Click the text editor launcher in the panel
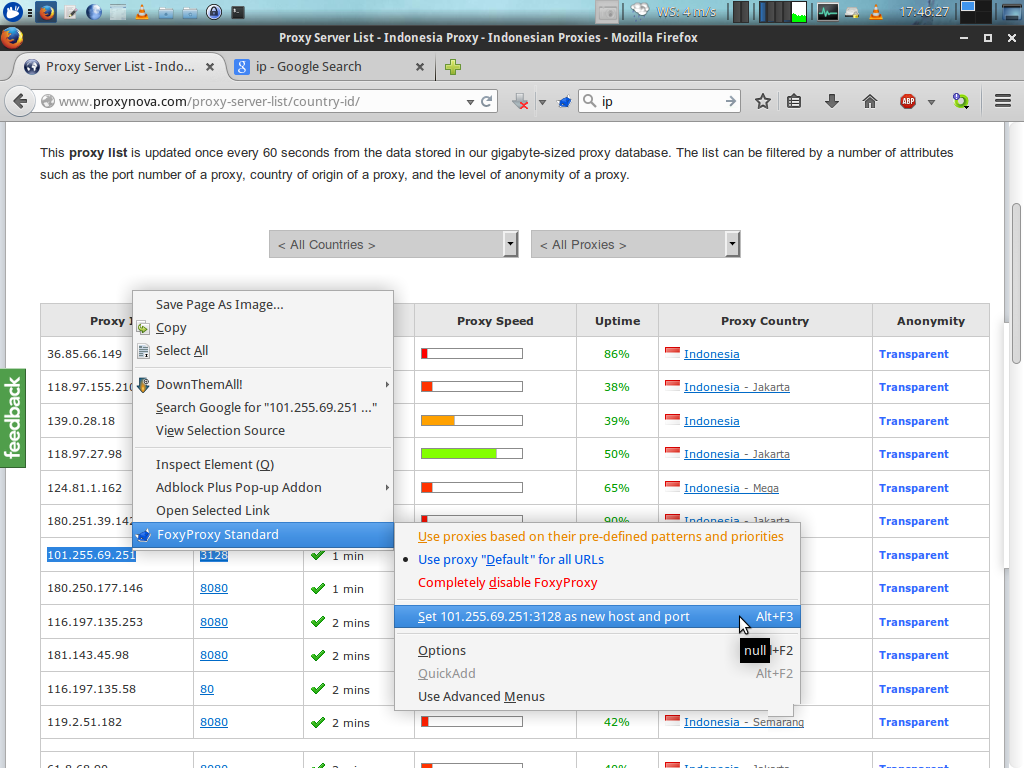The image size is (1024, 768). point(71,12)
